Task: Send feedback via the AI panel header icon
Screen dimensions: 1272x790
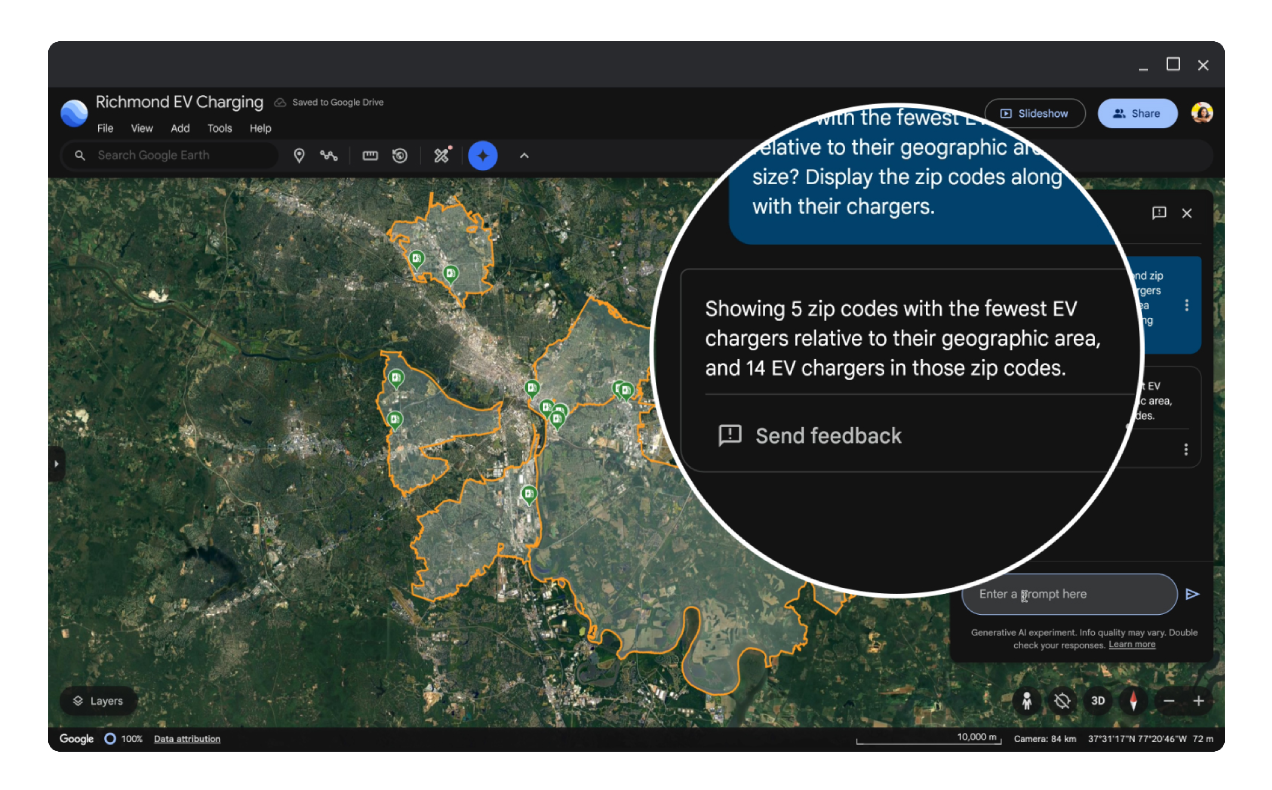Action: click(1159, 213)
